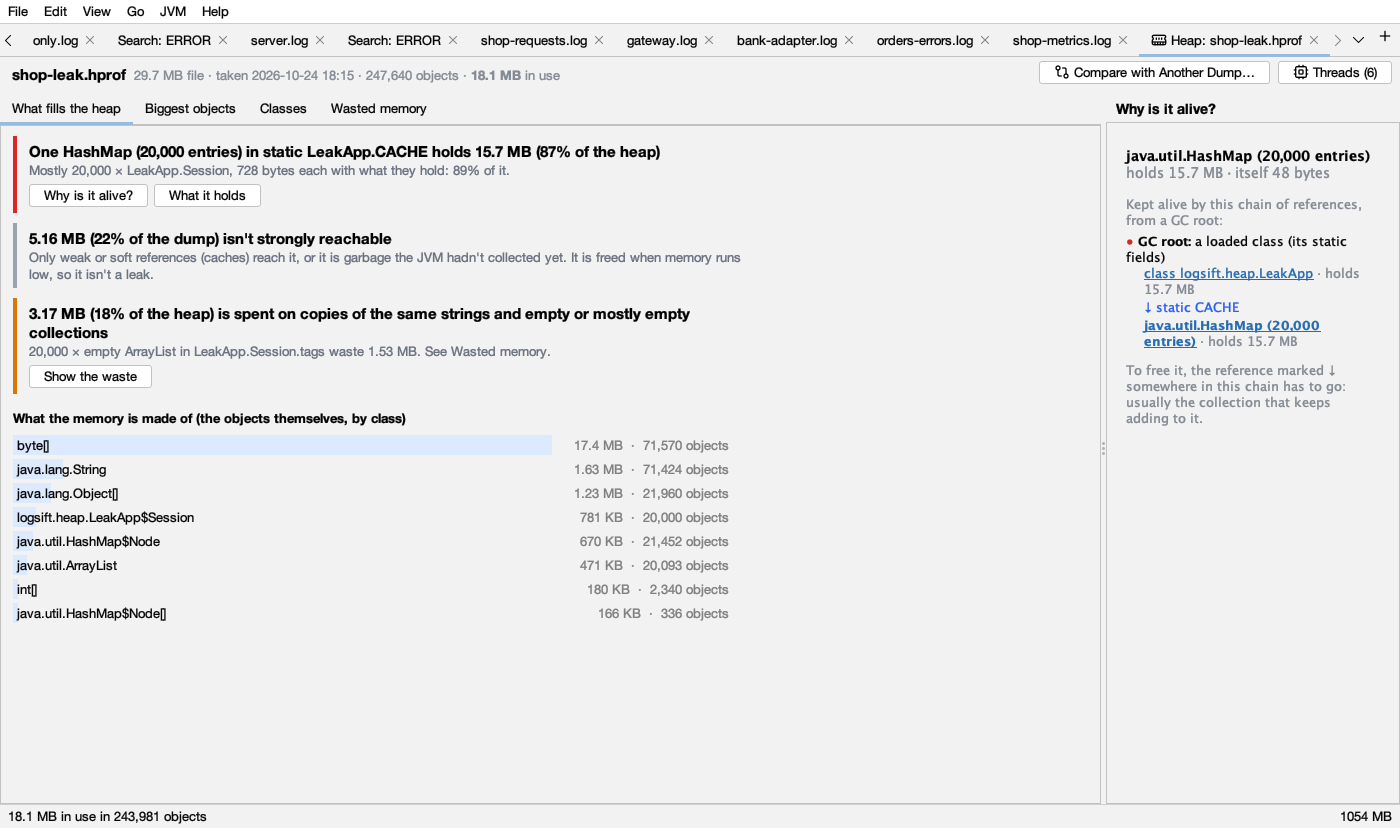Select the java.util.ArrayList class row
Viewport: 1400px width, 828px height.
click(x=372, y=566)
